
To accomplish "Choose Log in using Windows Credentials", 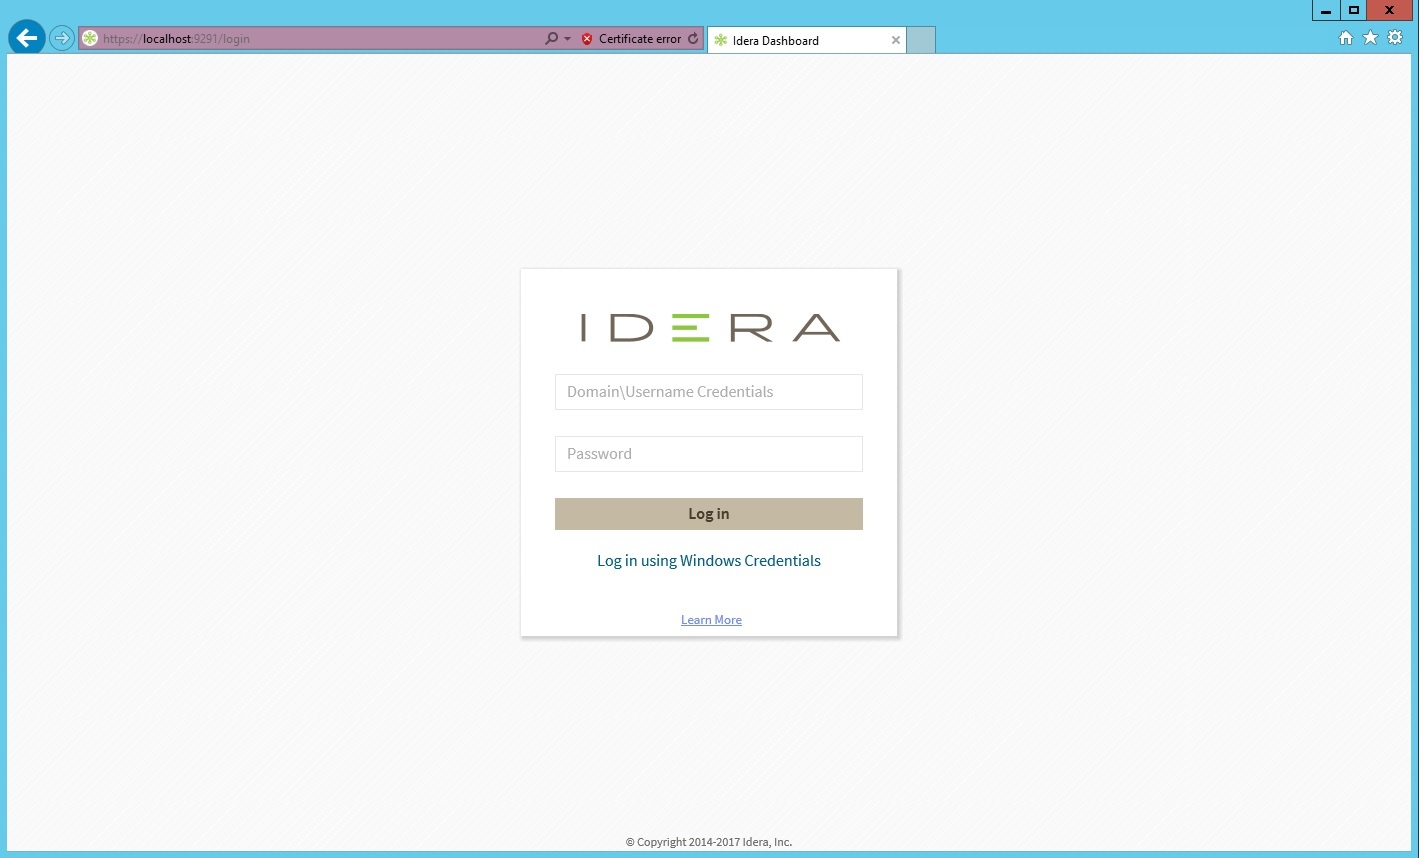I will 708,561.
